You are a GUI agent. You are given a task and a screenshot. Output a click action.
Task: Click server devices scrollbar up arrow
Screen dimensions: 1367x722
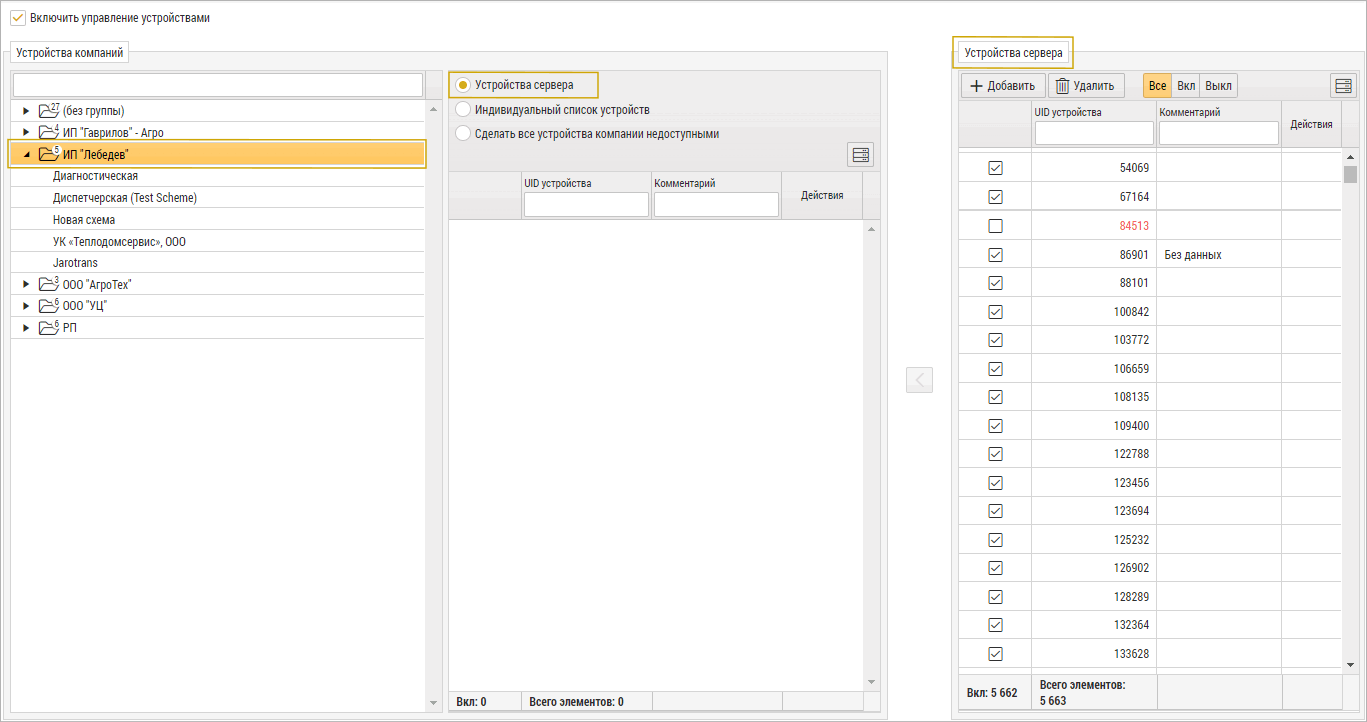(x=1350, y=158)
